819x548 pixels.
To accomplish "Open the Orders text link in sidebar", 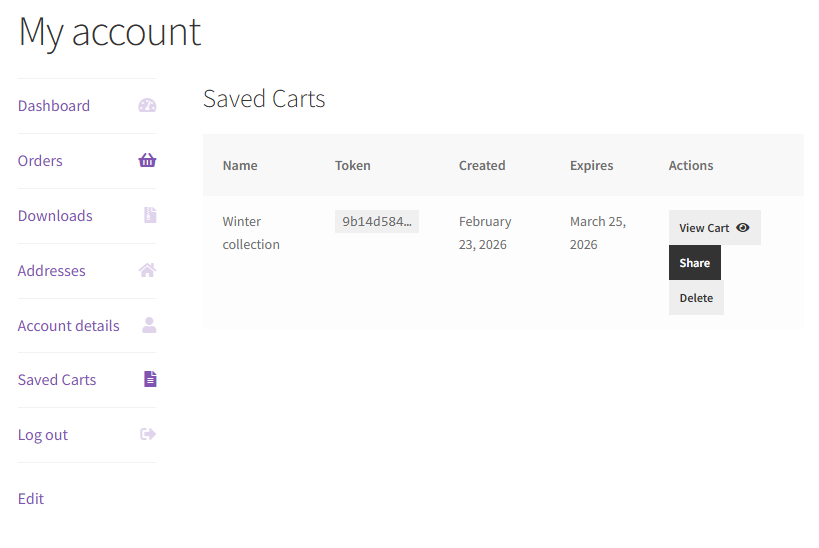I will point(40,161).
